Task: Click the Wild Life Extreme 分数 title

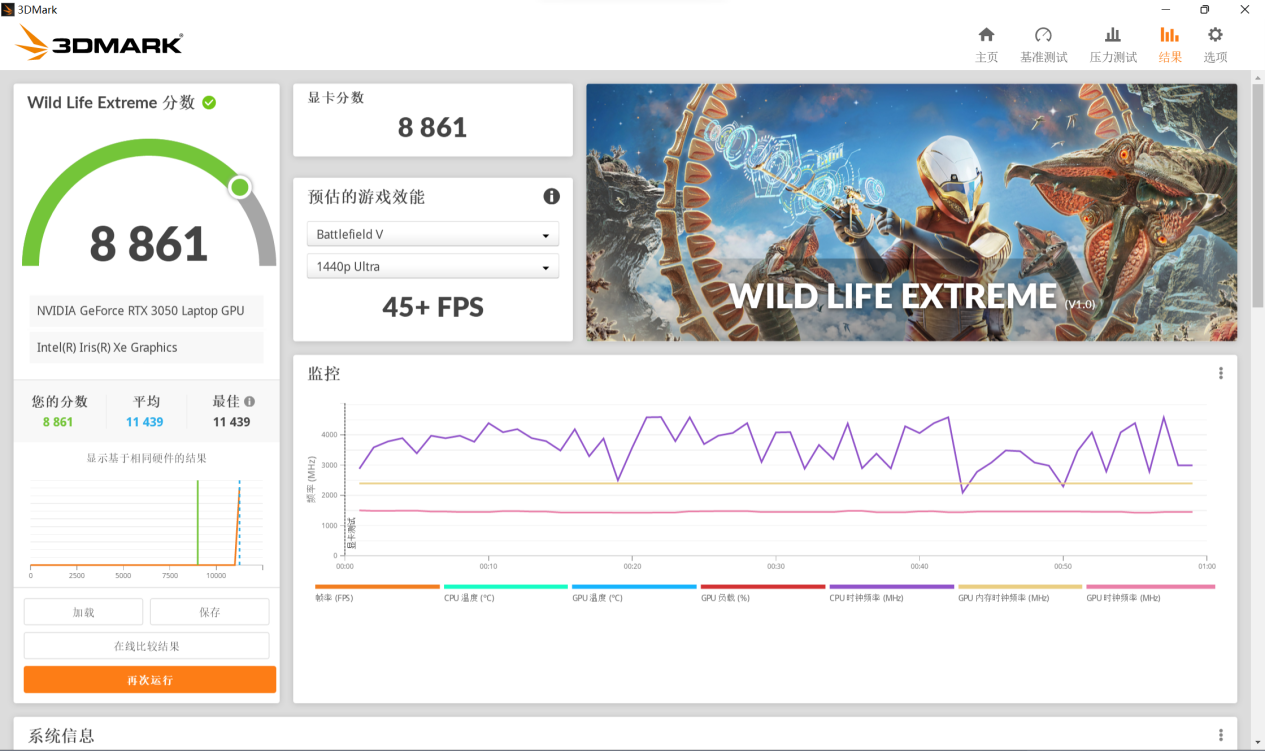Action: 111,102
